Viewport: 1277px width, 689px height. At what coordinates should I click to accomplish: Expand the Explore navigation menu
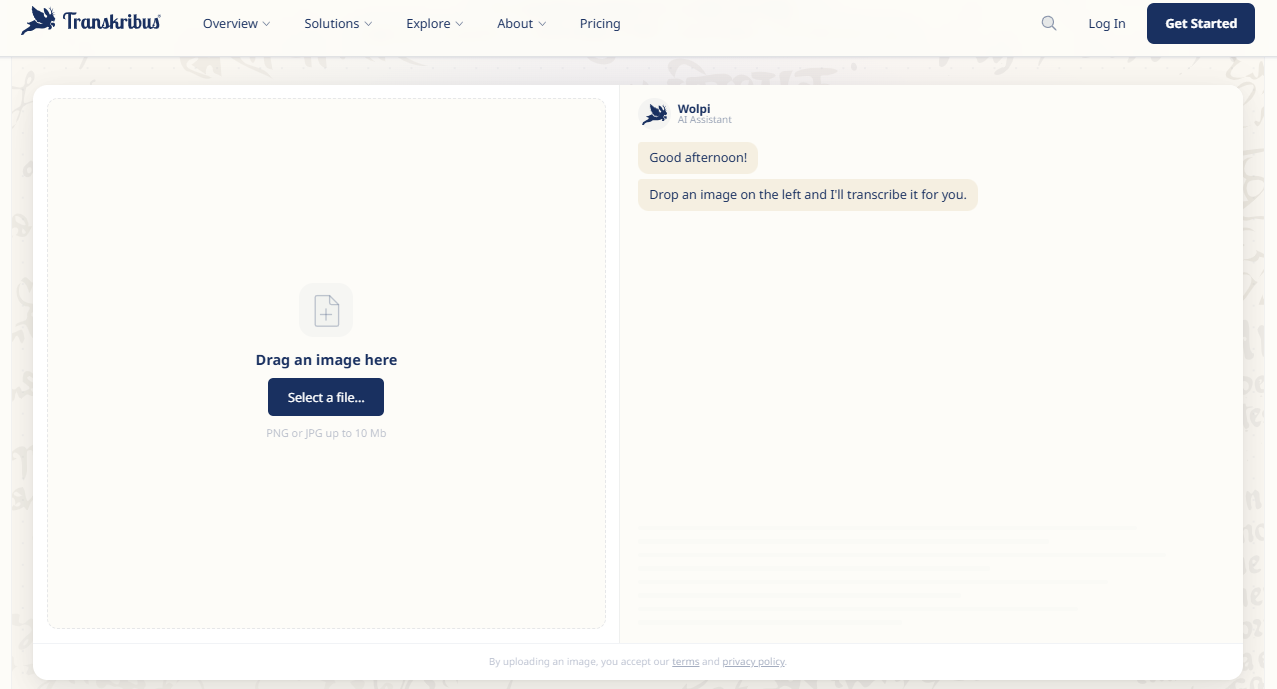(x=434, y=24)
